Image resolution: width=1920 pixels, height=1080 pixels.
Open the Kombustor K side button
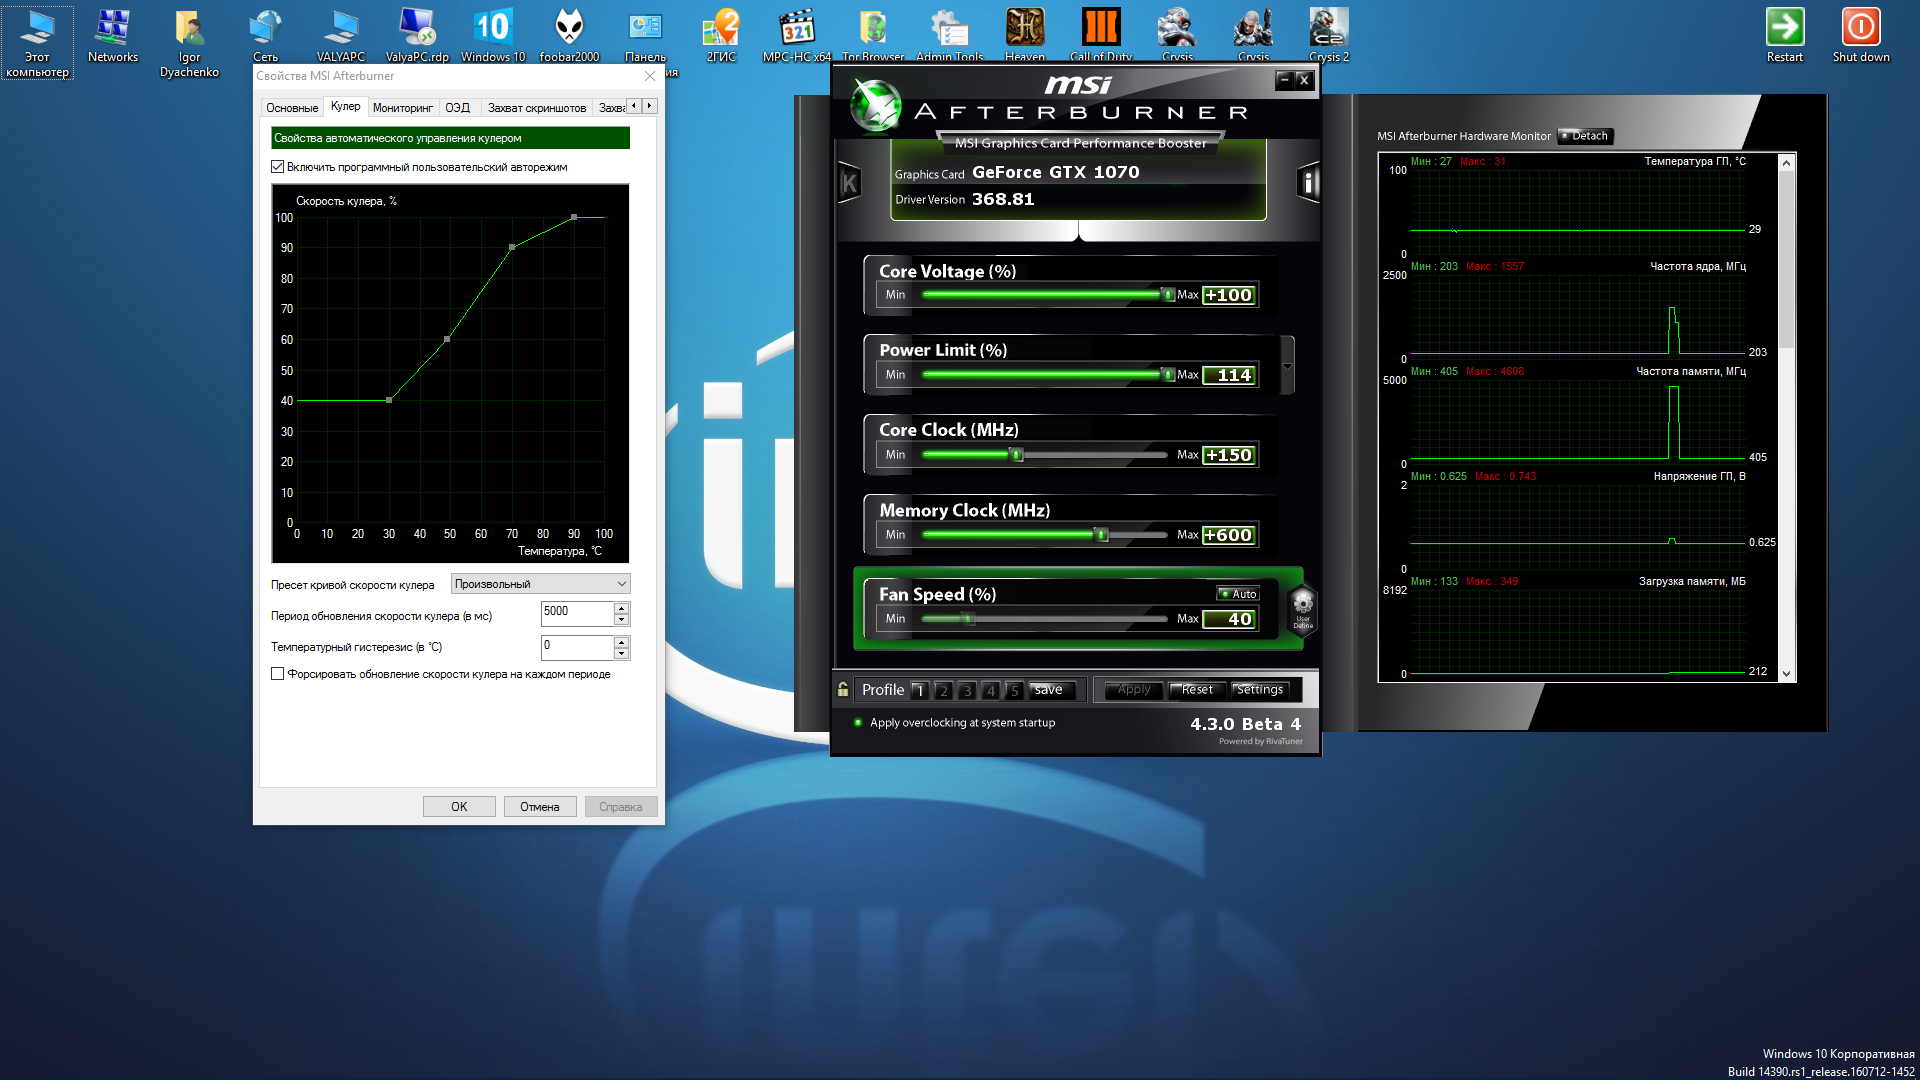(x=849, y=183)
